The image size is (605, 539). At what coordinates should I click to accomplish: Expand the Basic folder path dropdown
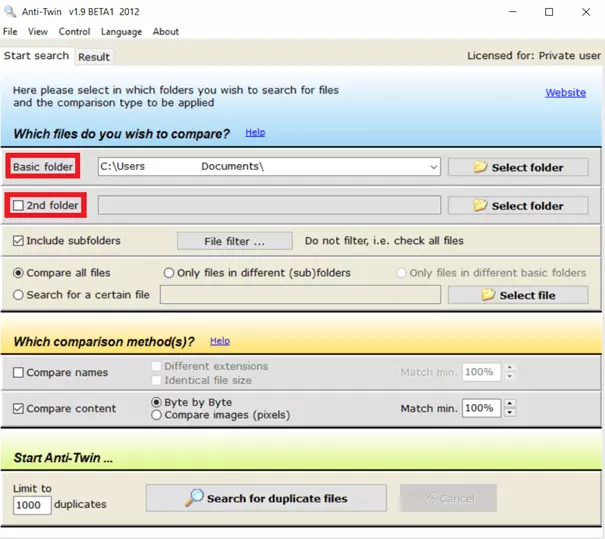[433, 167]
